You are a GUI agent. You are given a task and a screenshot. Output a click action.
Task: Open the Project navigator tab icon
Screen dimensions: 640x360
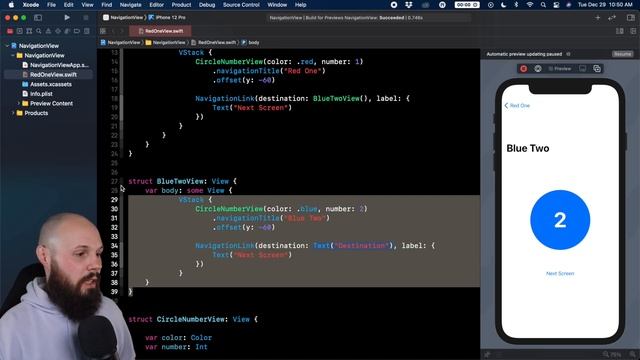pyautogui.click(x=10, y=31)
